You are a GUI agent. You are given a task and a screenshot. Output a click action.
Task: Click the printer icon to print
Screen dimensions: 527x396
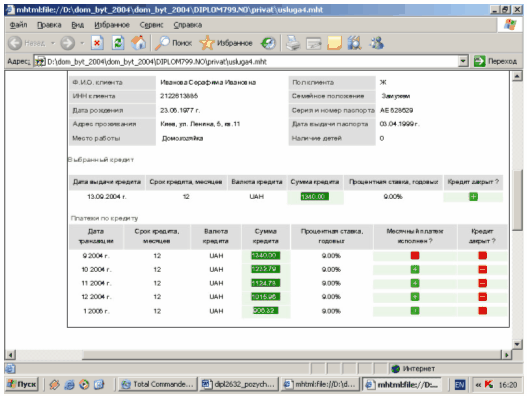tap(293, 43)
